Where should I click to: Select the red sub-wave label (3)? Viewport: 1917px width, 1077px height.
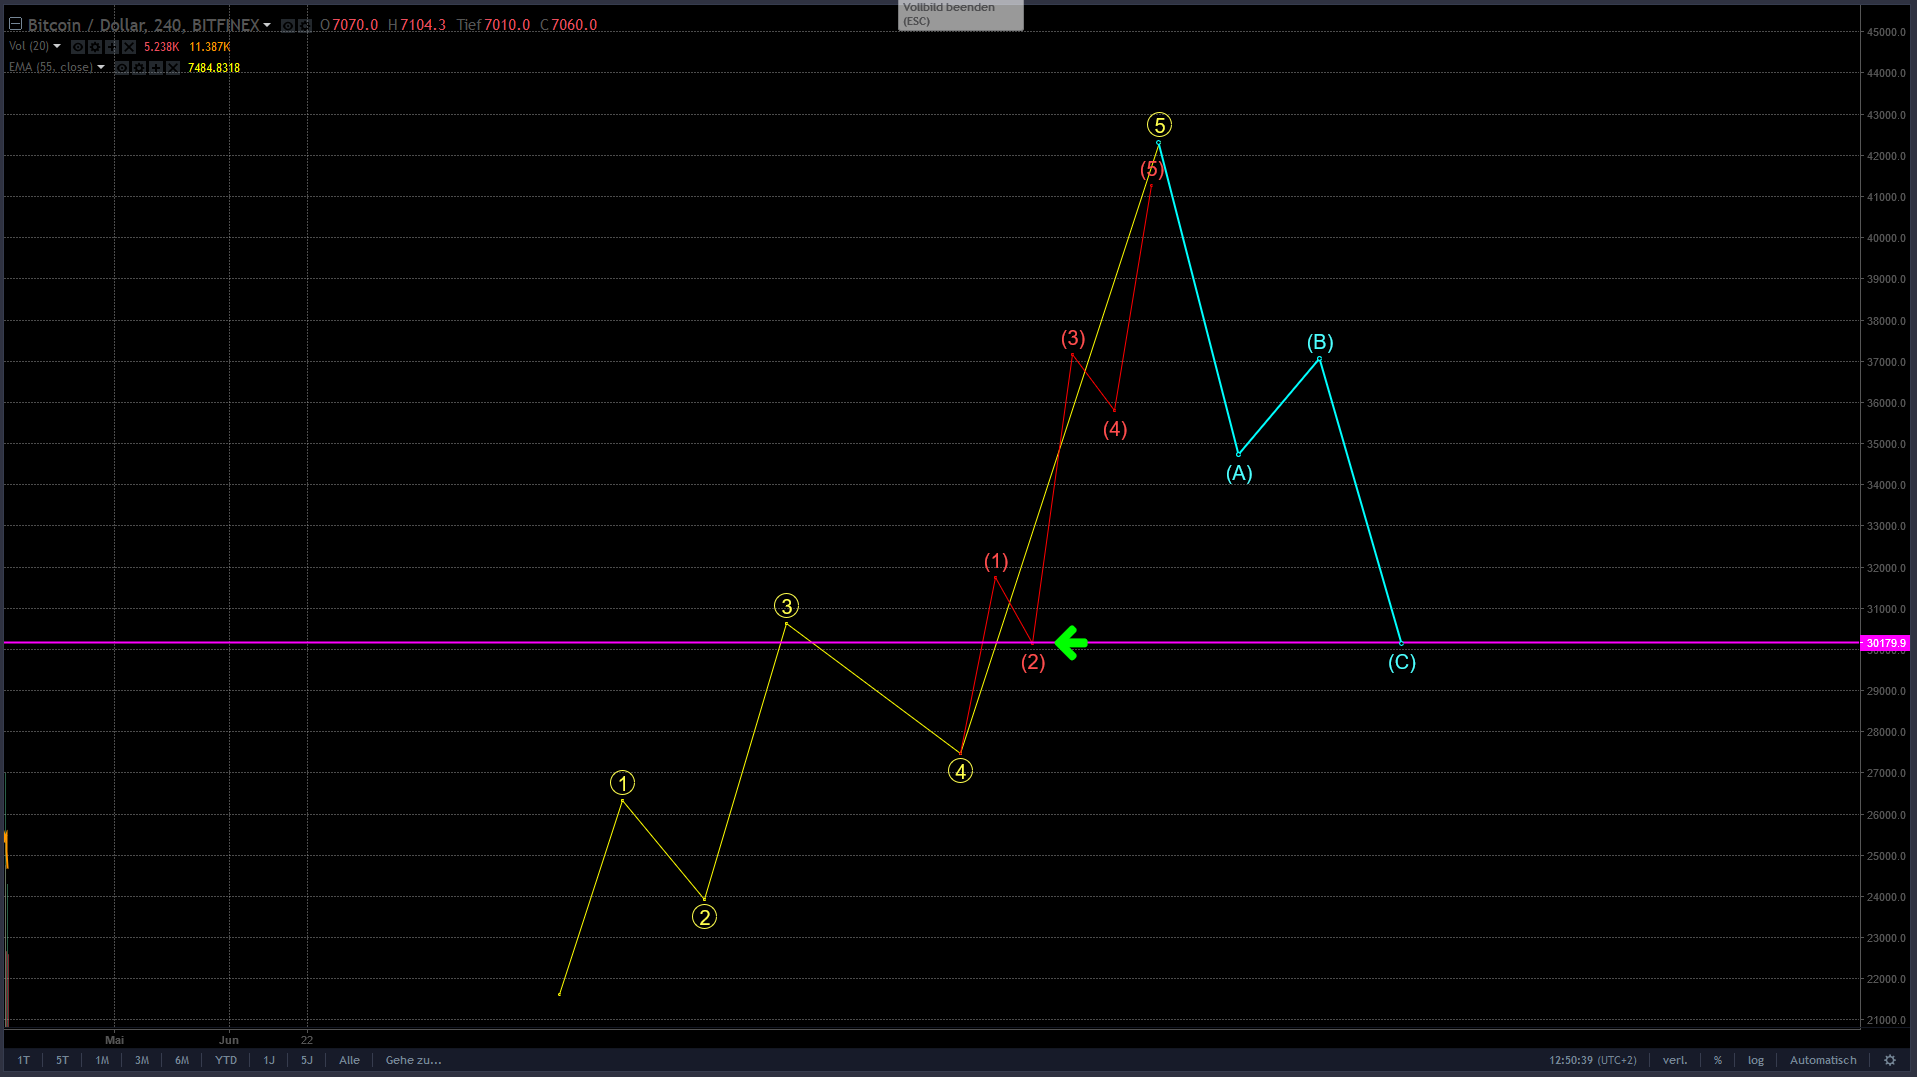(1073, 338)
